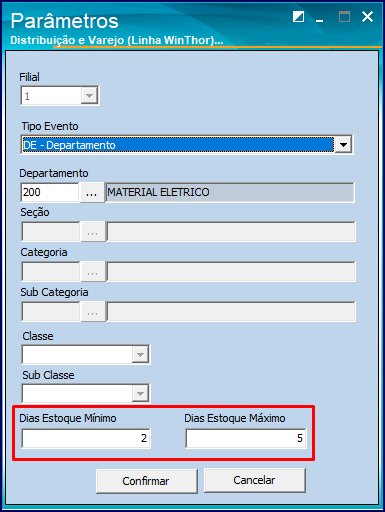Screen dimensions: 385x512
Task: Close the Parâmetros window
Action: click(x=367, y=16)
